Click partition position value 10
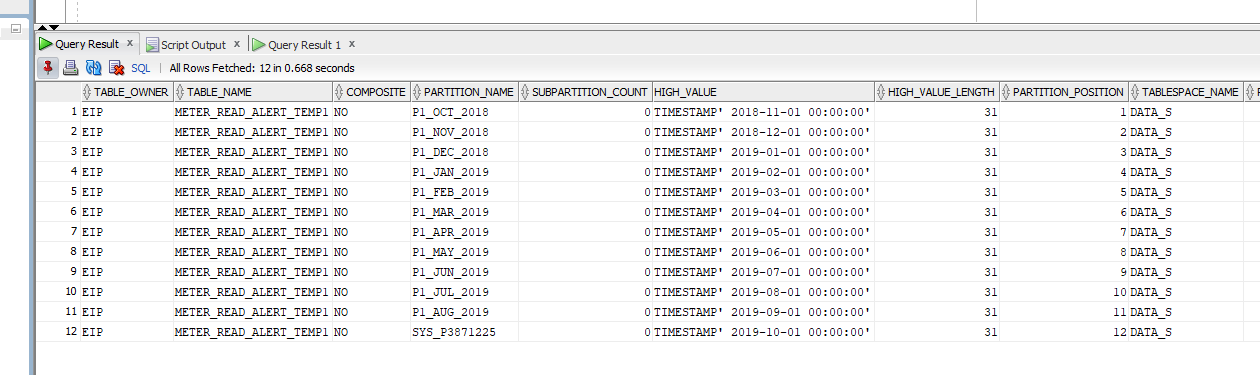 pyautogui.click(x=1064, y=292)
